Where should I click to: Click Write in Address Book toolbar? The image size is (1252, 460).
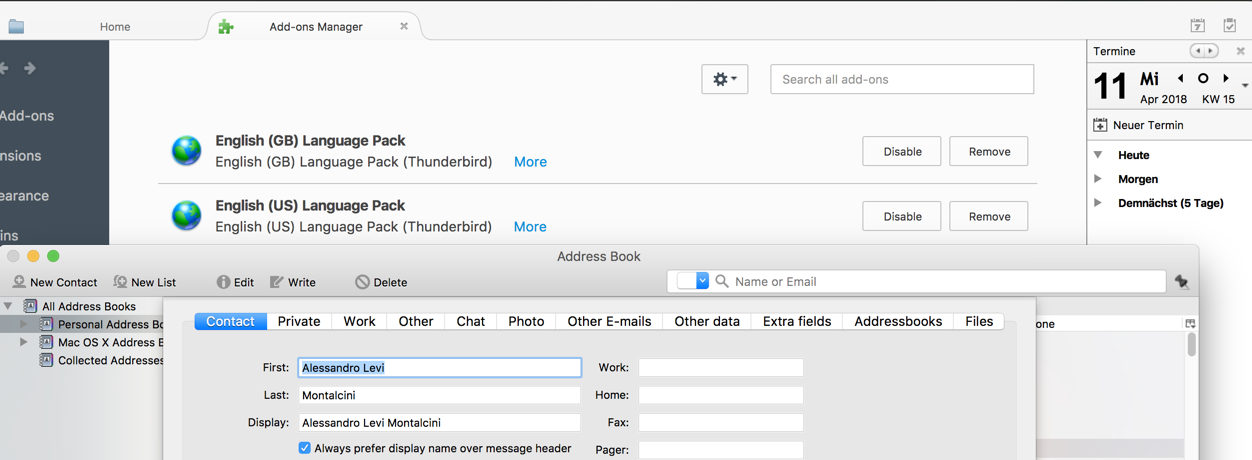click(293, 282)
